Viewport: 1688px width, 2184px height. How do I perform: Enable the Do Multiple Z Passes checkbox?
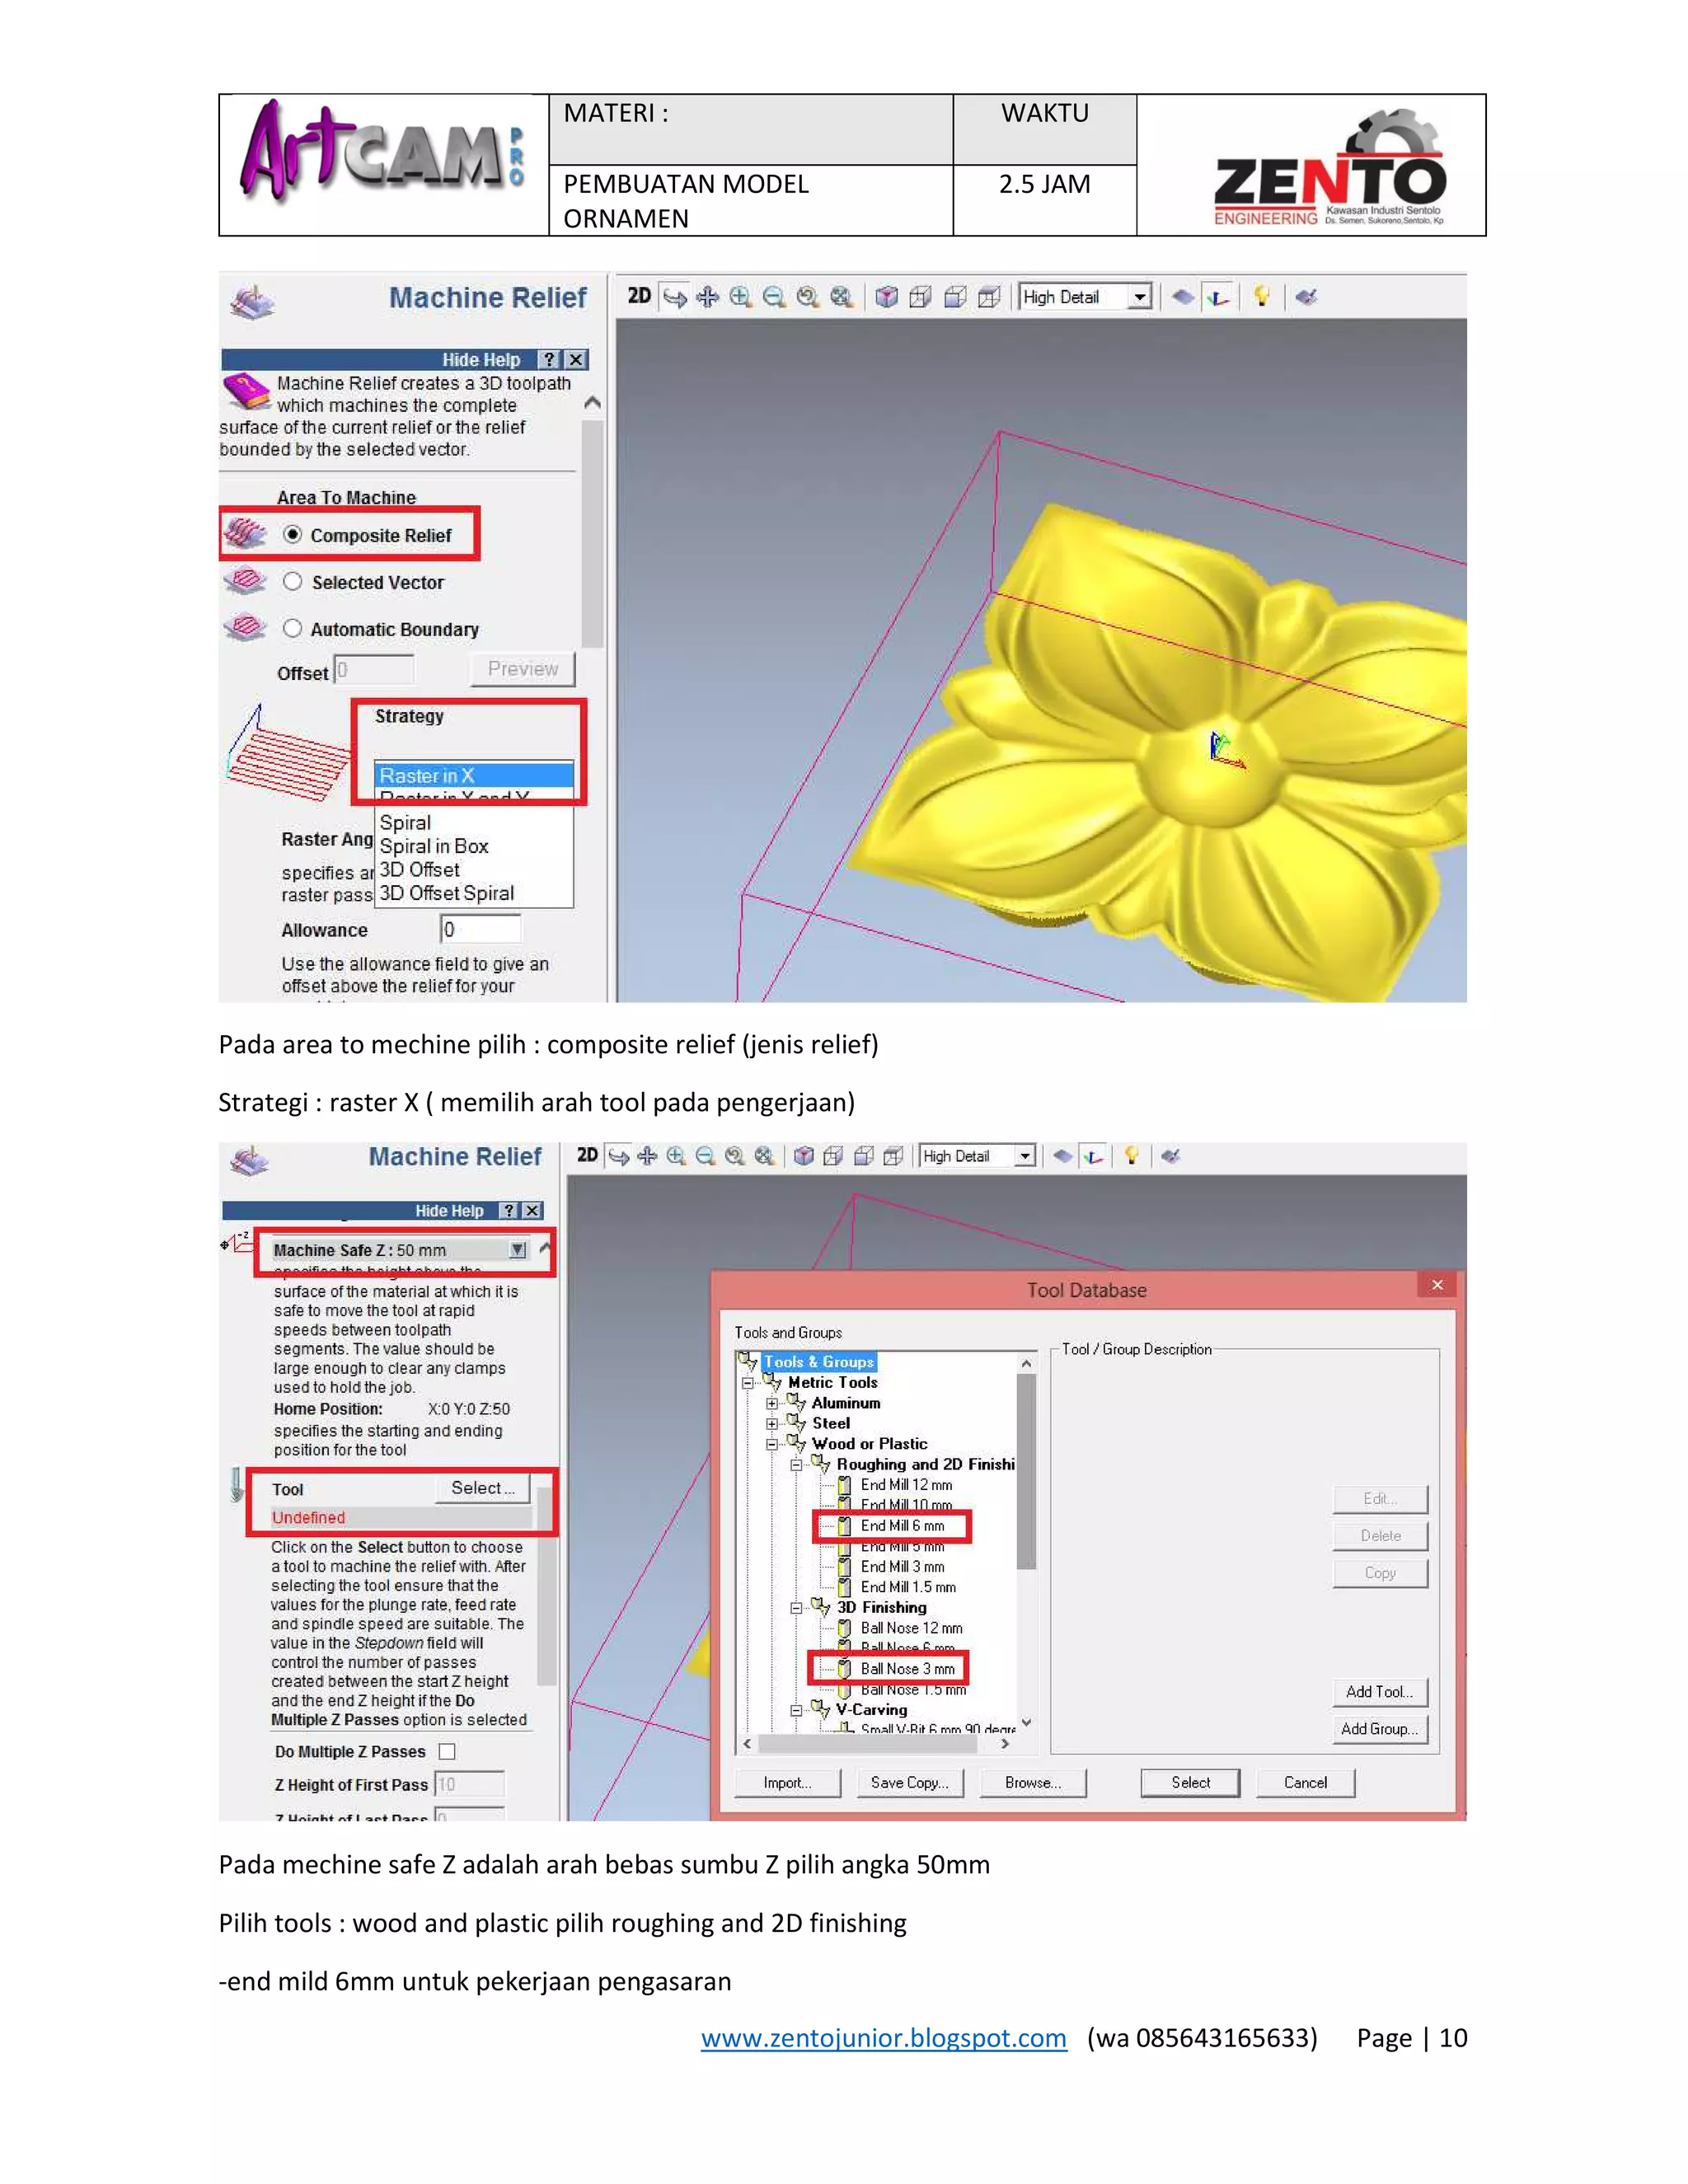tap(447, 1751)
